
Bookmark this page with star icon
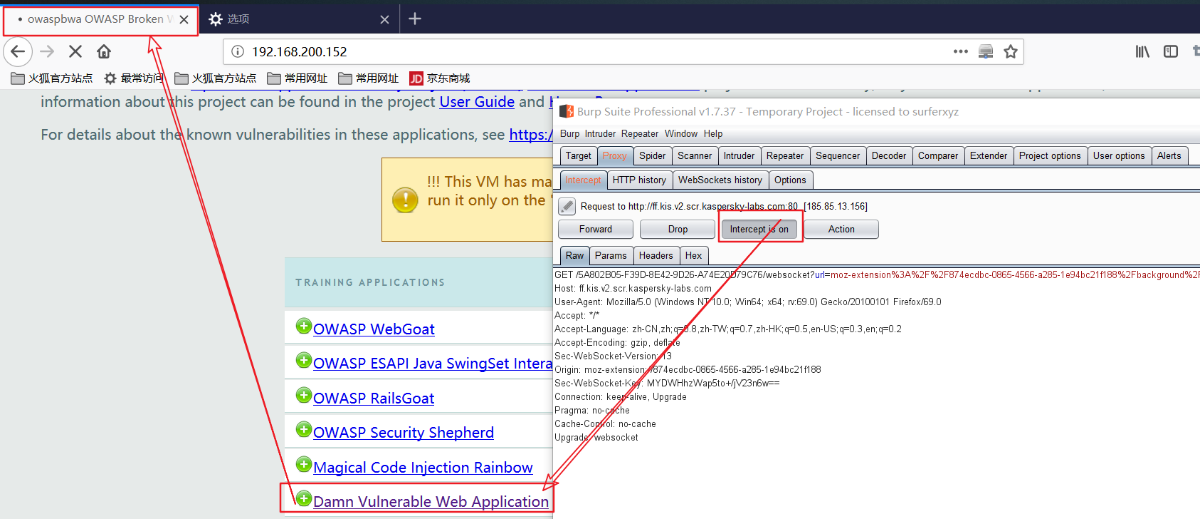[1011, 51]
